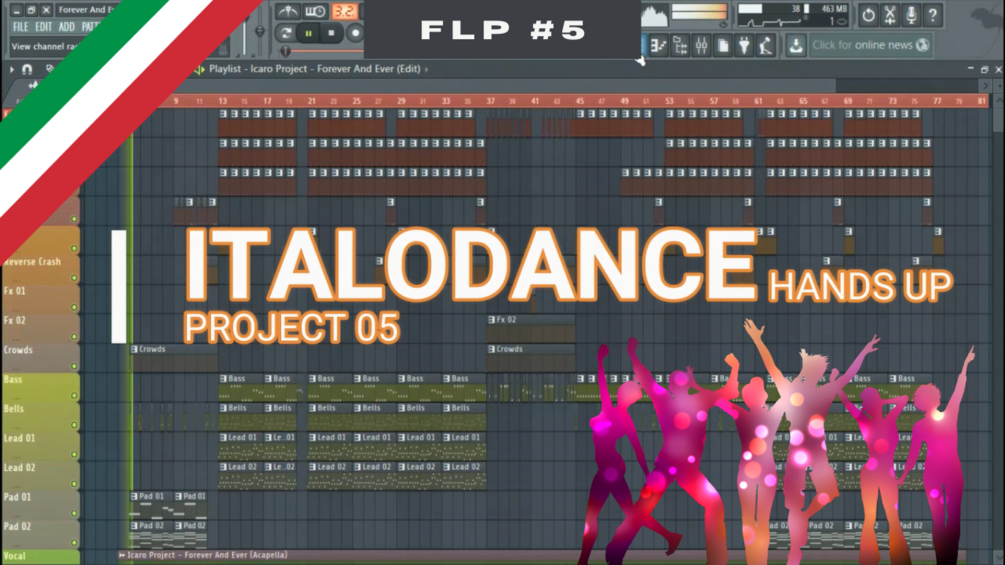This screenshot has height=565, width=1005.
Task: Open the FILE menu
Action: 21,27
